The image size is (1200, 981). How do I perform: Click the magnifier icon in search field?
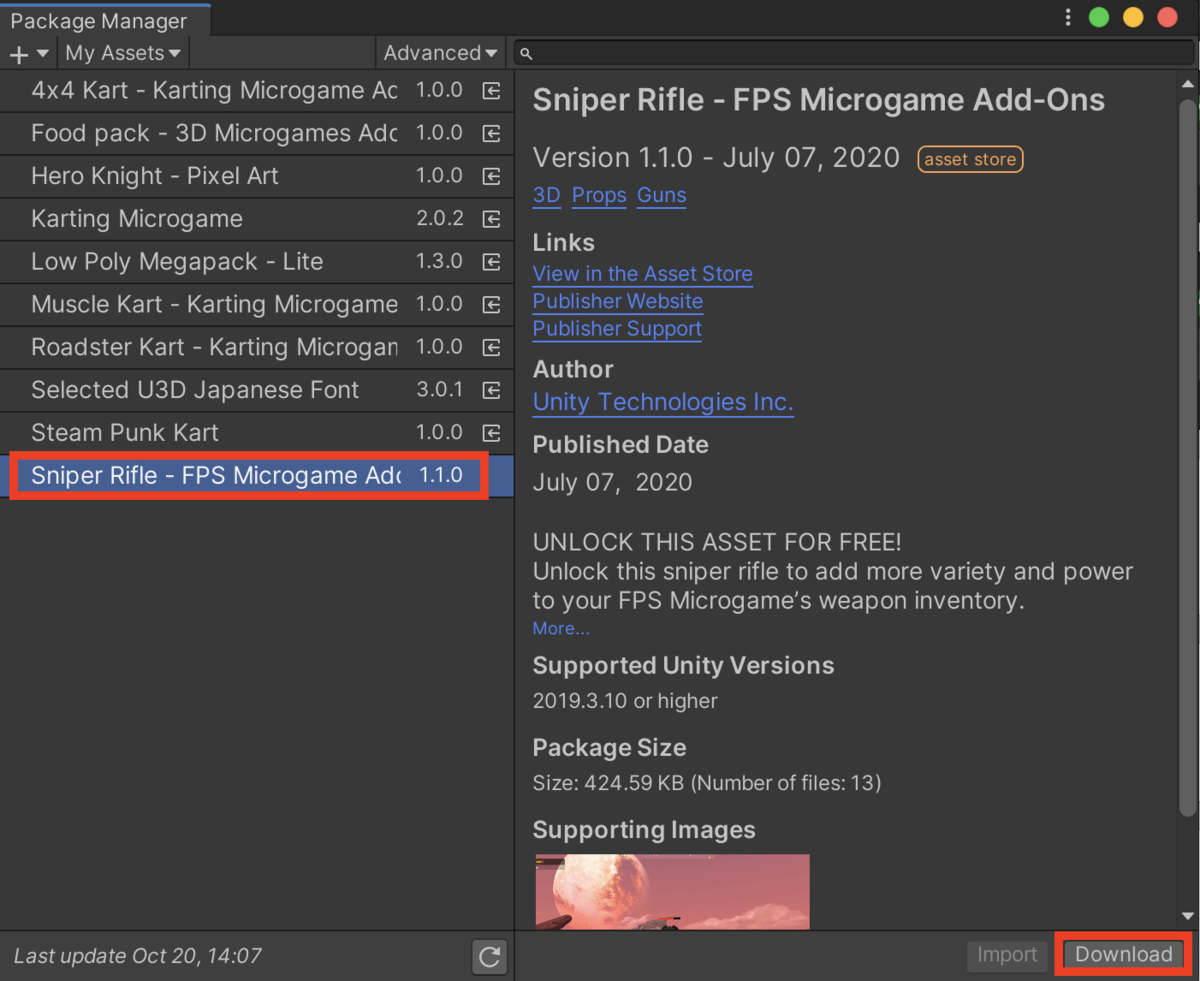[x=527, y=54]
